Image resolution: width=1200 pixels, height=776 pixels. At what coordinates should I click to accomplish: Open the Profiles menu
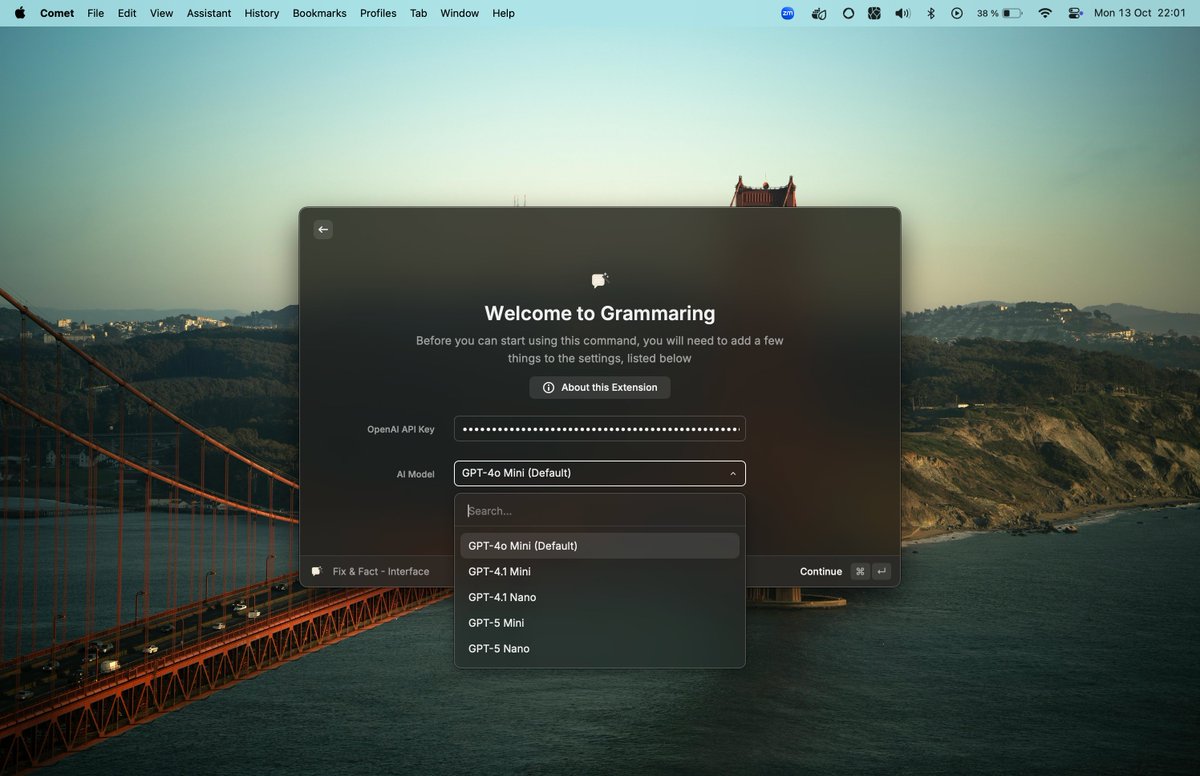[x=378, y=13]
